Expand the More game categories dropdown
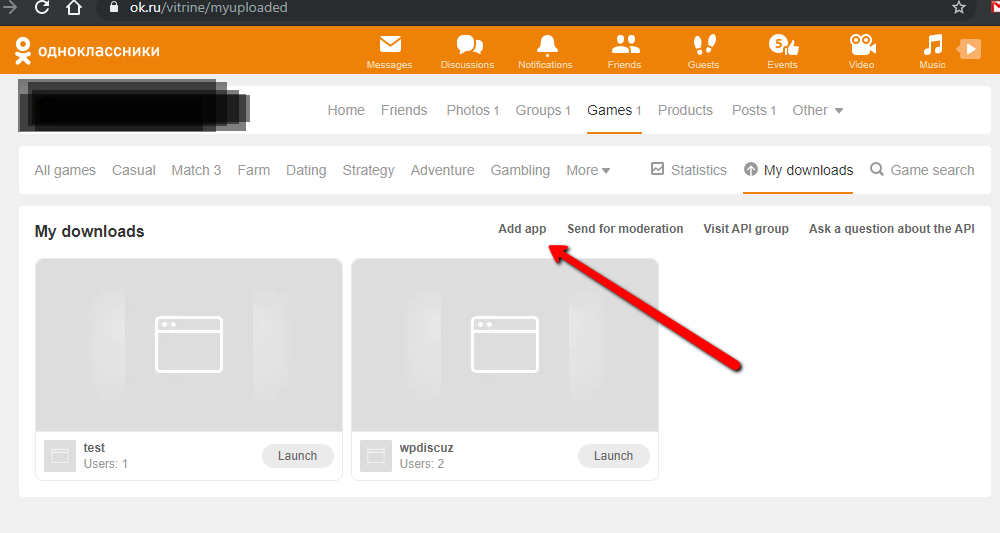The image size is (1000, 533). click(588, 170)
